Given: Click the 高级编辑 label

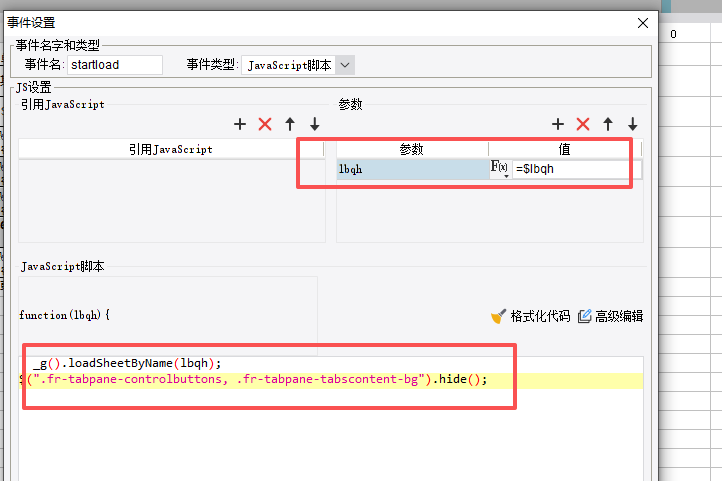Looking at the screenshot, I should 619,316.
